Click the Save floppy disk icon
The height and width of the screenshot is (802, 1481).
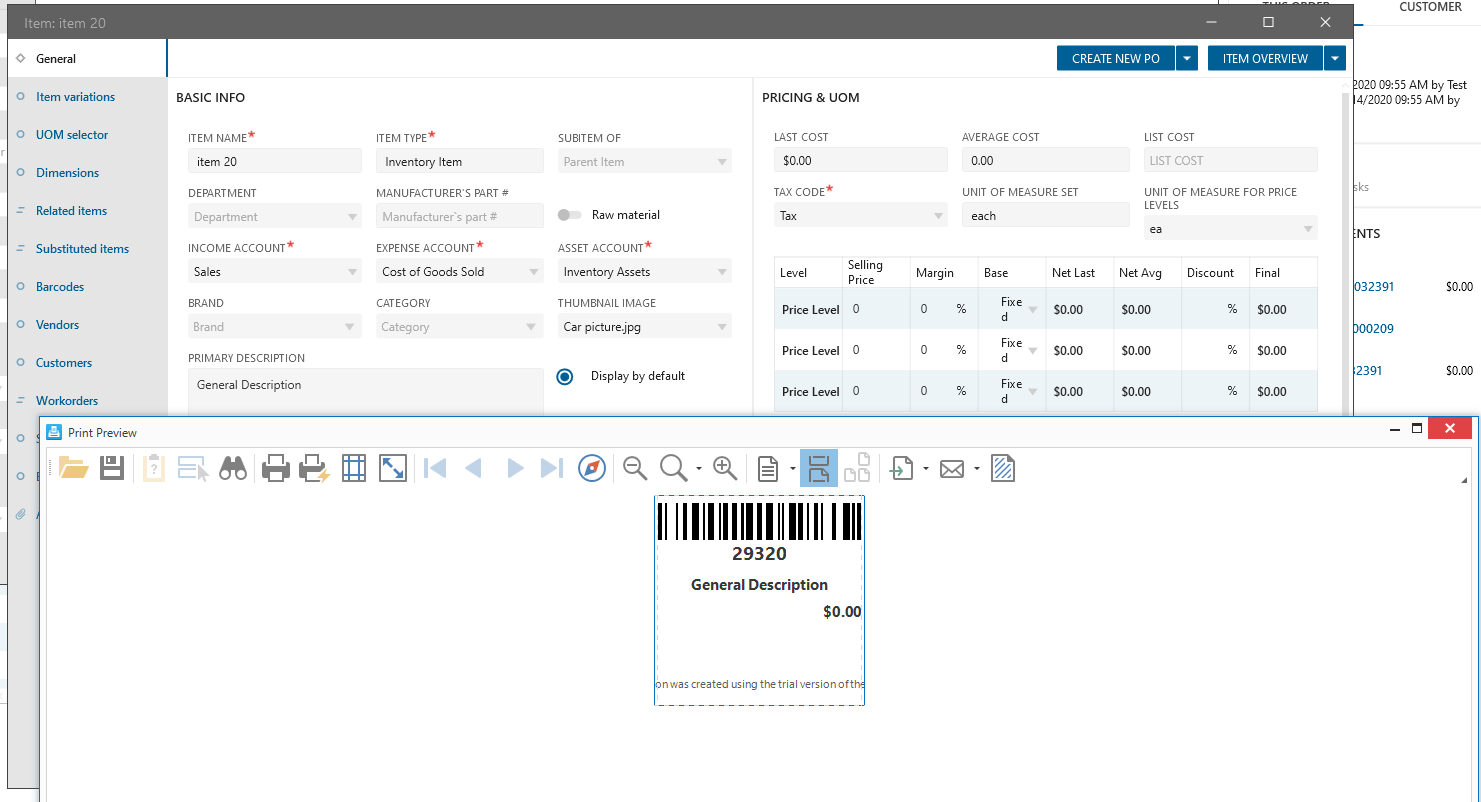[112, 468]
